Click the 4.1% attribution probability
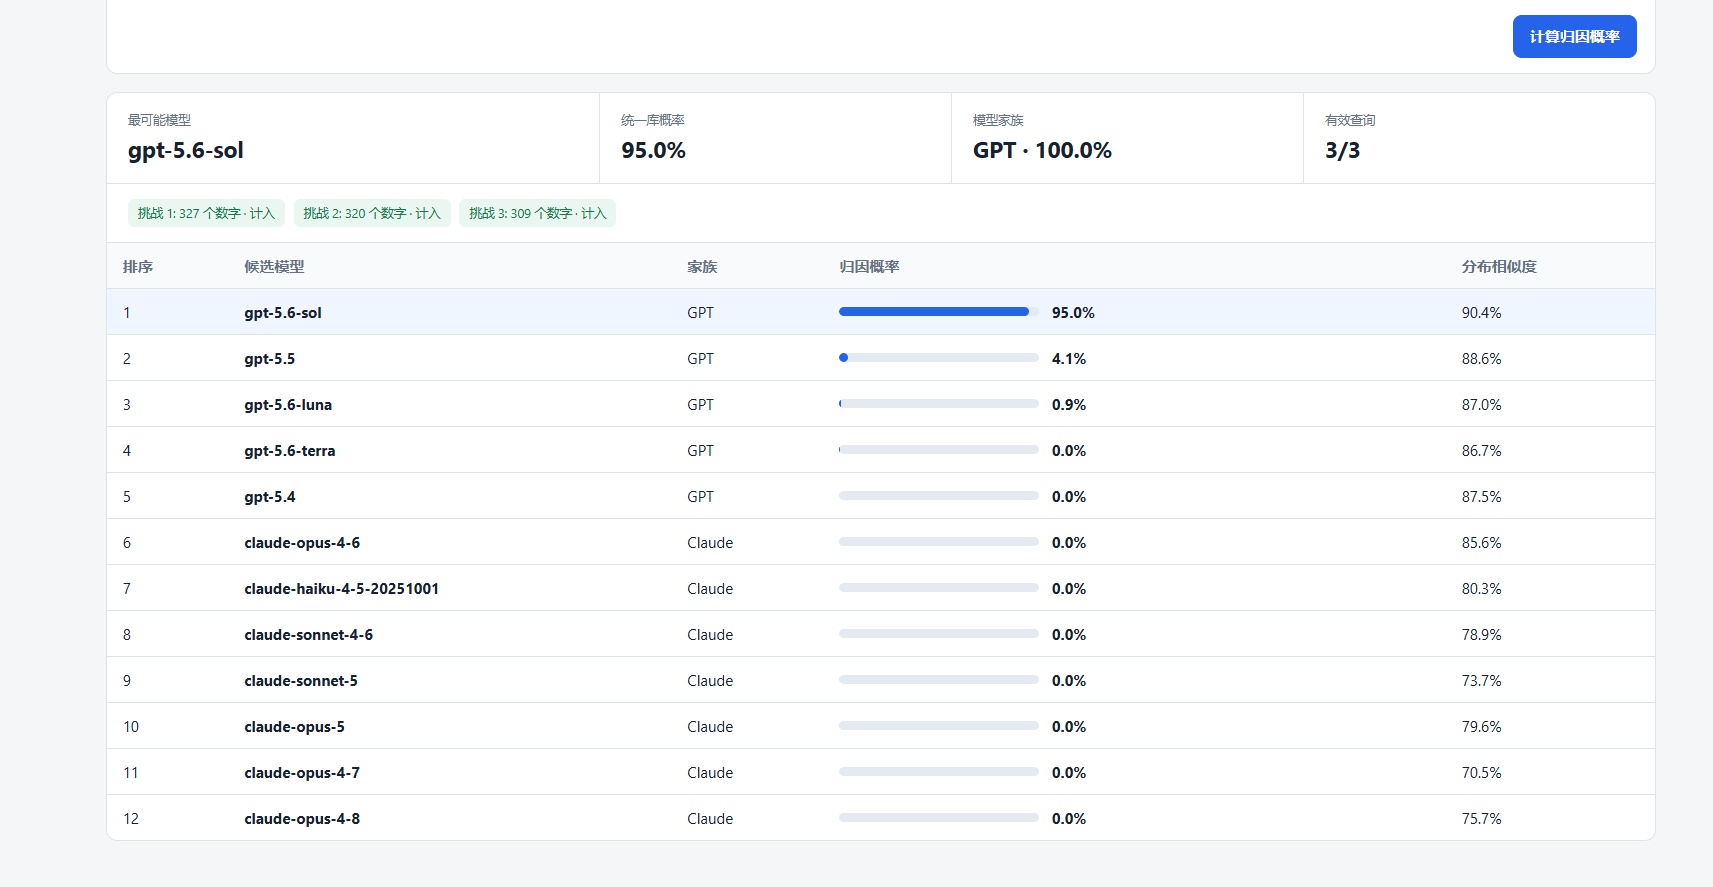The width and height of the screenshot is (1713, 887). (x=1069, y=359)
